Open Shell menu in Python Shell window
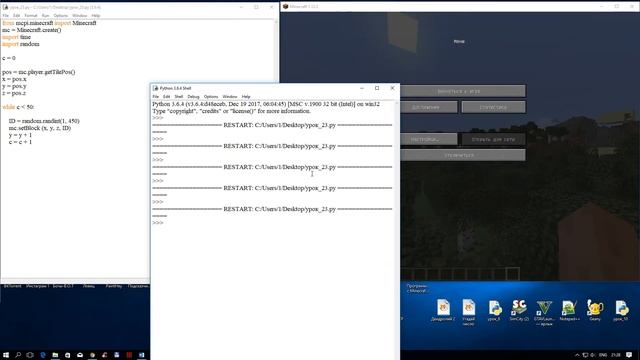 point(179,97)
